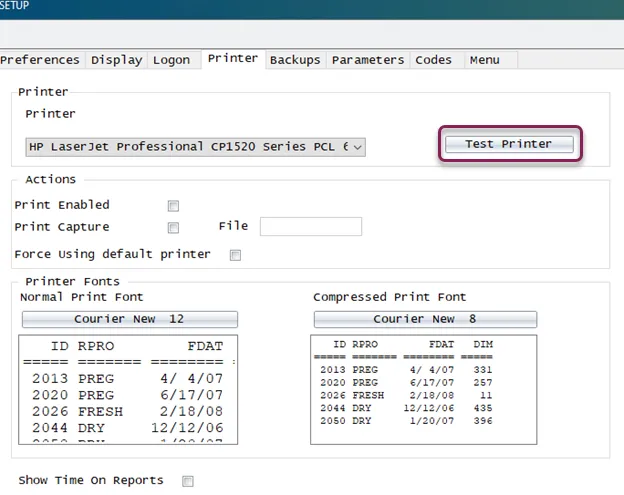
Task: Click the Compressed Print Font preview box
Action: pyautogui.click(x=423, y=390)
